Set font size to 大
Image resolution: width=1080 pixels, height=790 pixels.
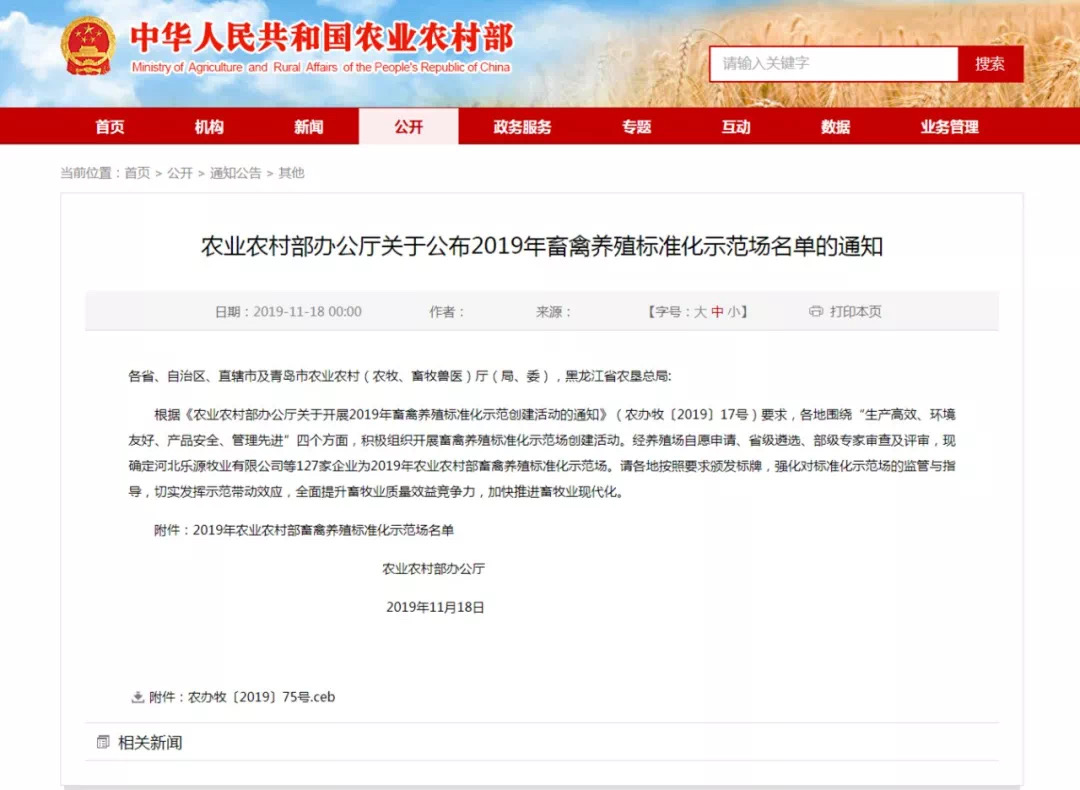[x=700, y=312]
